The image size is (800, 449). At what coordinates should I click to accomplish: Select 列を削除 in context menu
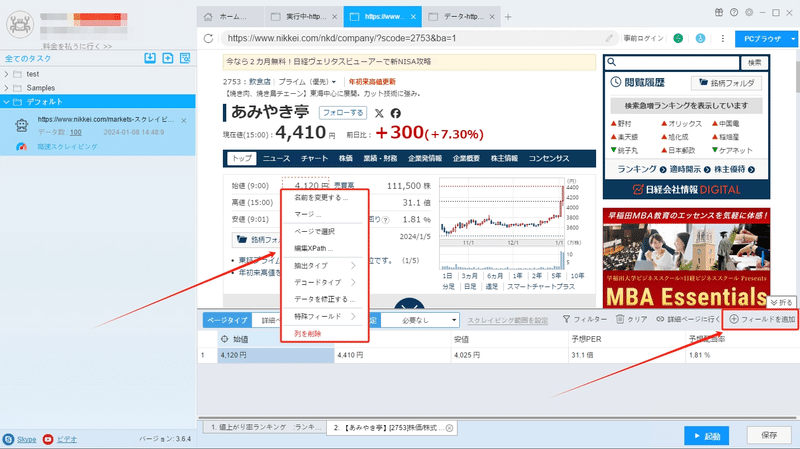click(x=307, y=333)
